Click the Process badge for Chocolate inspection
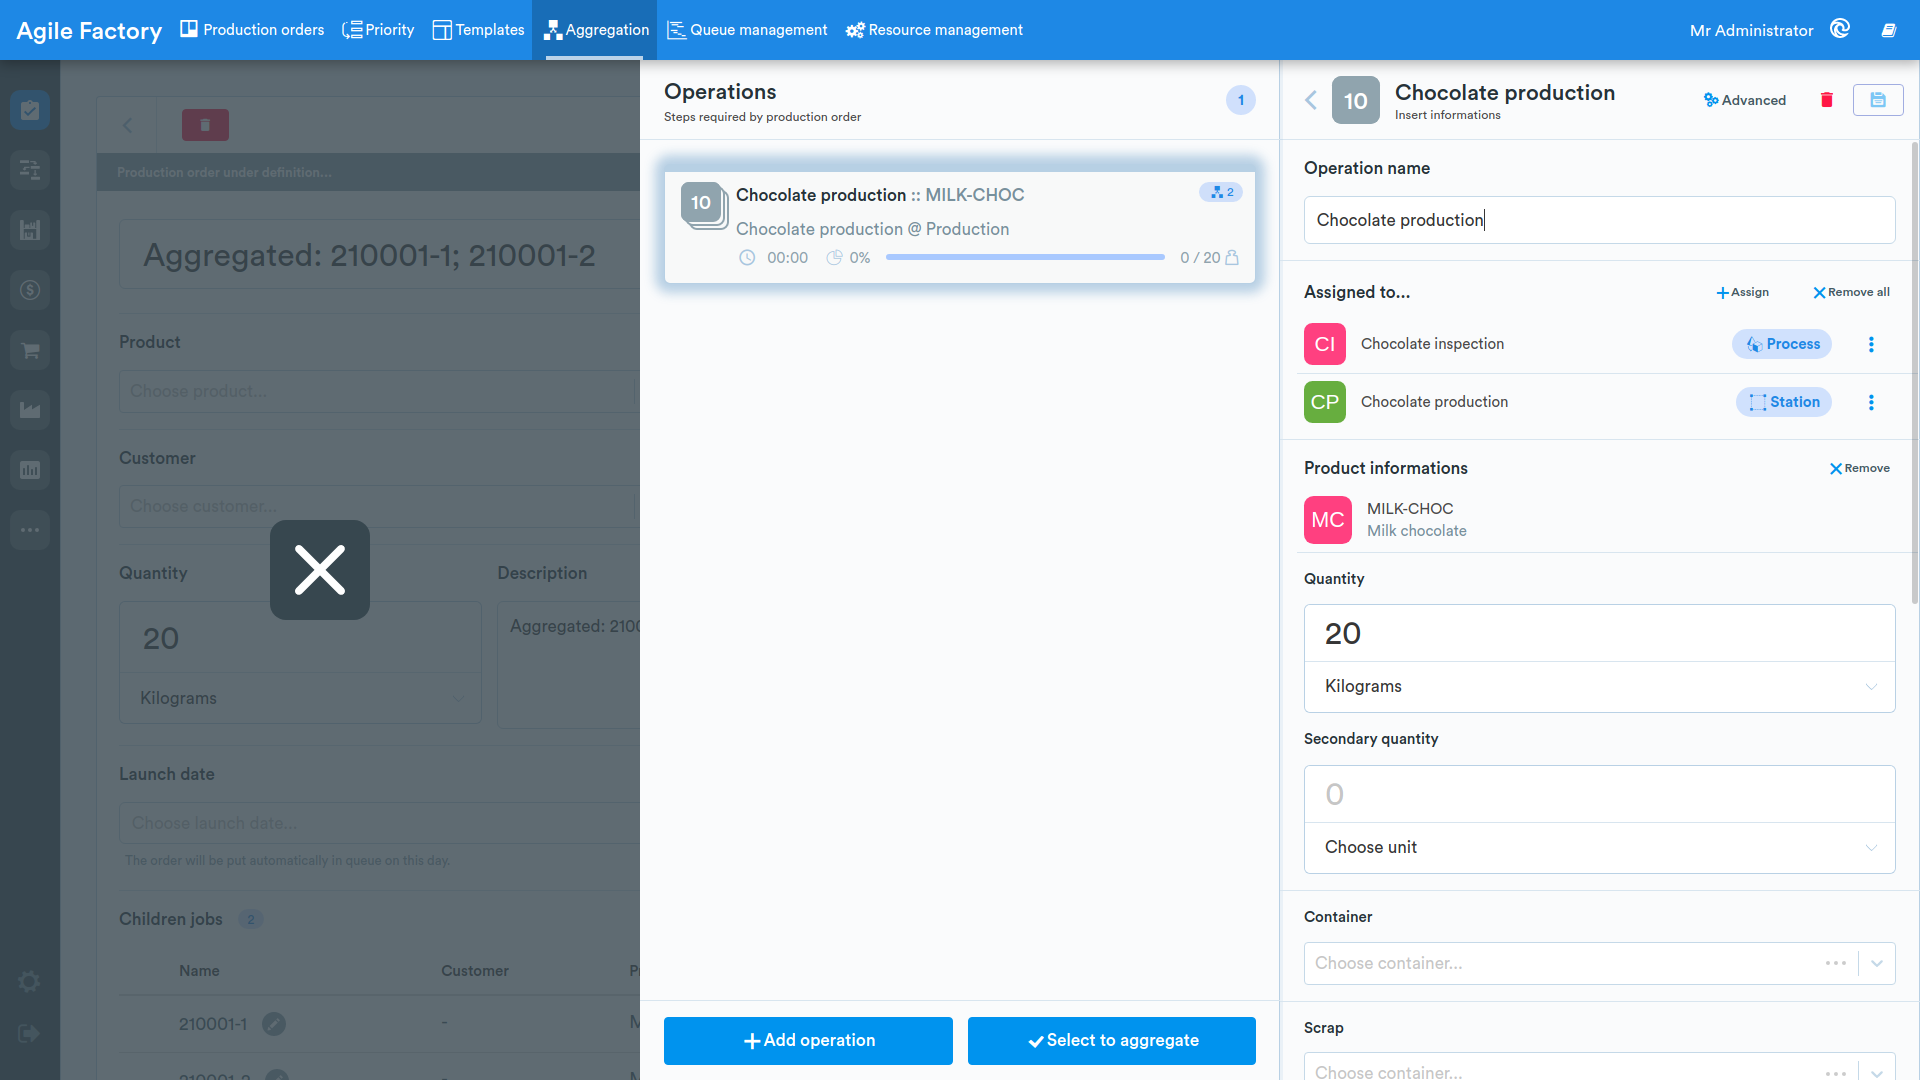The width and height of the screenshot is (1920, 1080). pos(1782,344)
